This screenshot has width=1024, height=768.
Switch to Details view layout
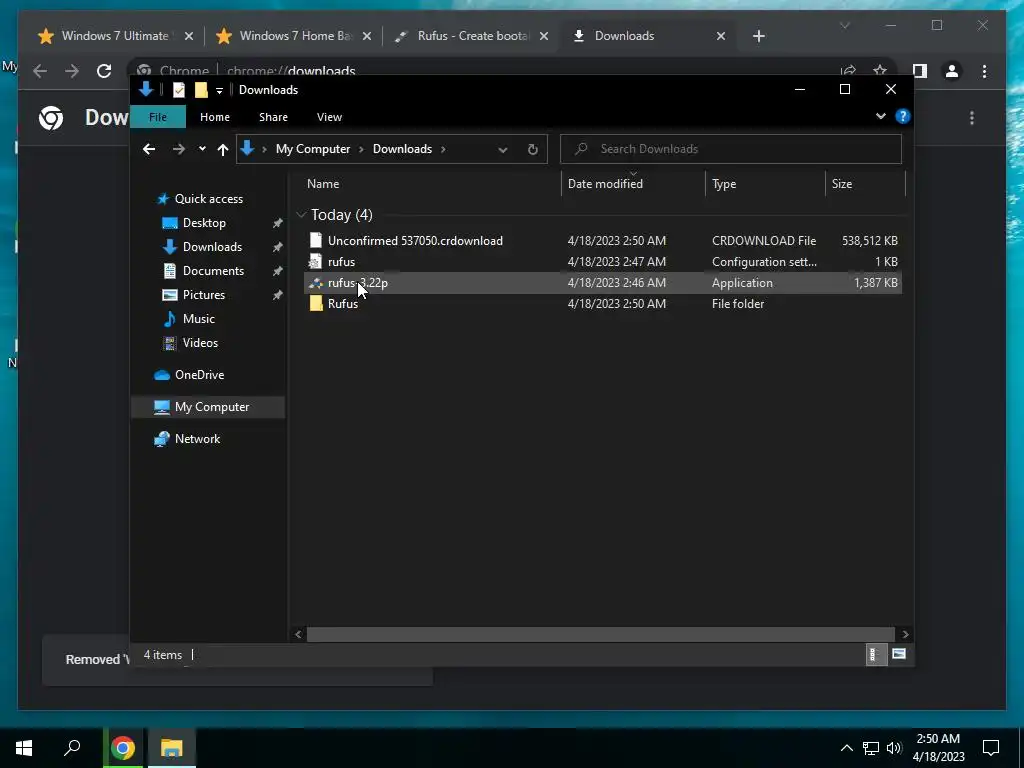tap(874, 654)
